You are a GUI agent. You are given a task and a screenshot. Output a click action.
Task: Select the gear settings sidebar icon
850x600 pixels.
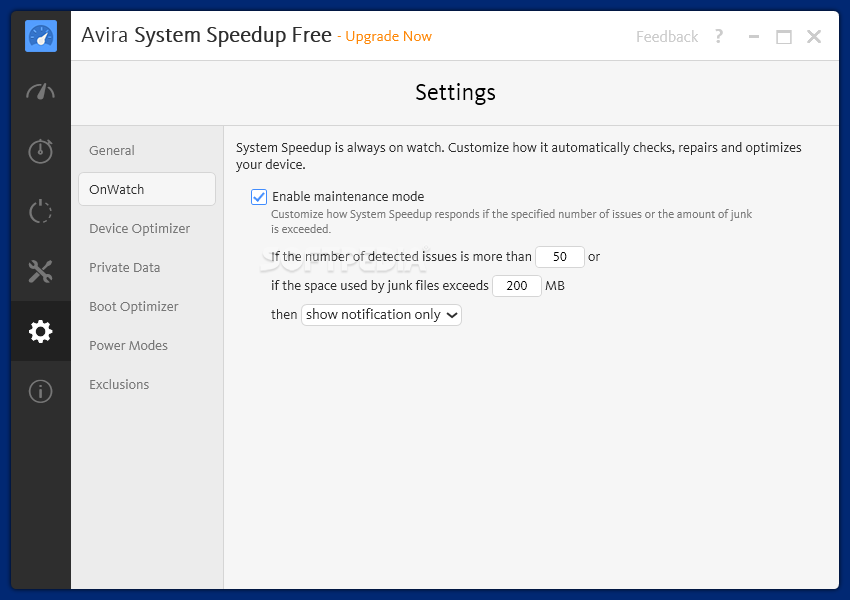[x=41, y=331]
